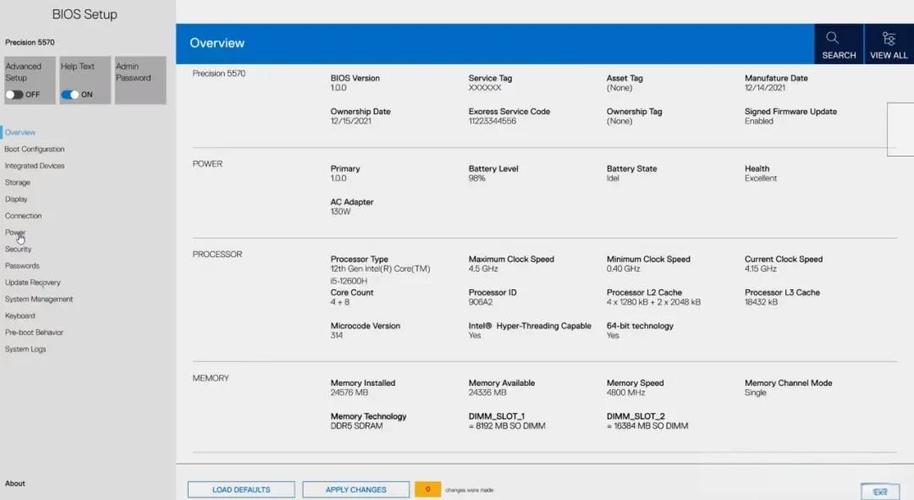914x500 pixels.
Task: Select Display in the sidebar
Action: (x=16, y=199)
